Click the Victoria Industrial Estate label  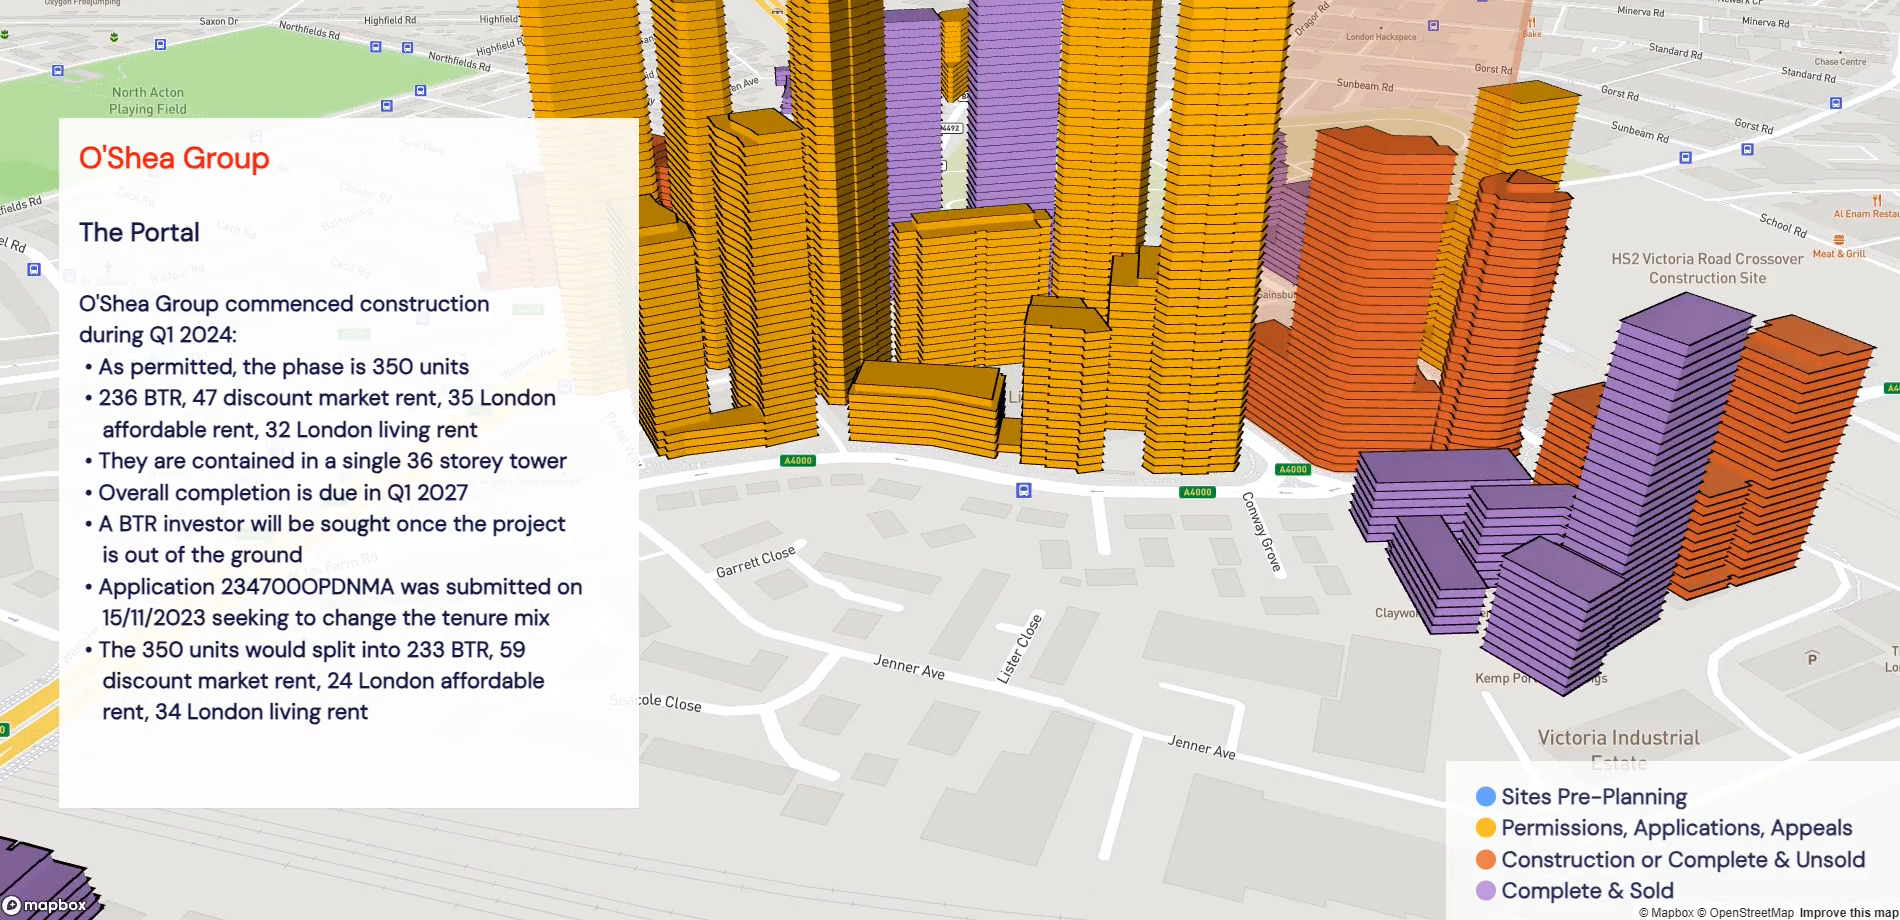click(1618, 749)
